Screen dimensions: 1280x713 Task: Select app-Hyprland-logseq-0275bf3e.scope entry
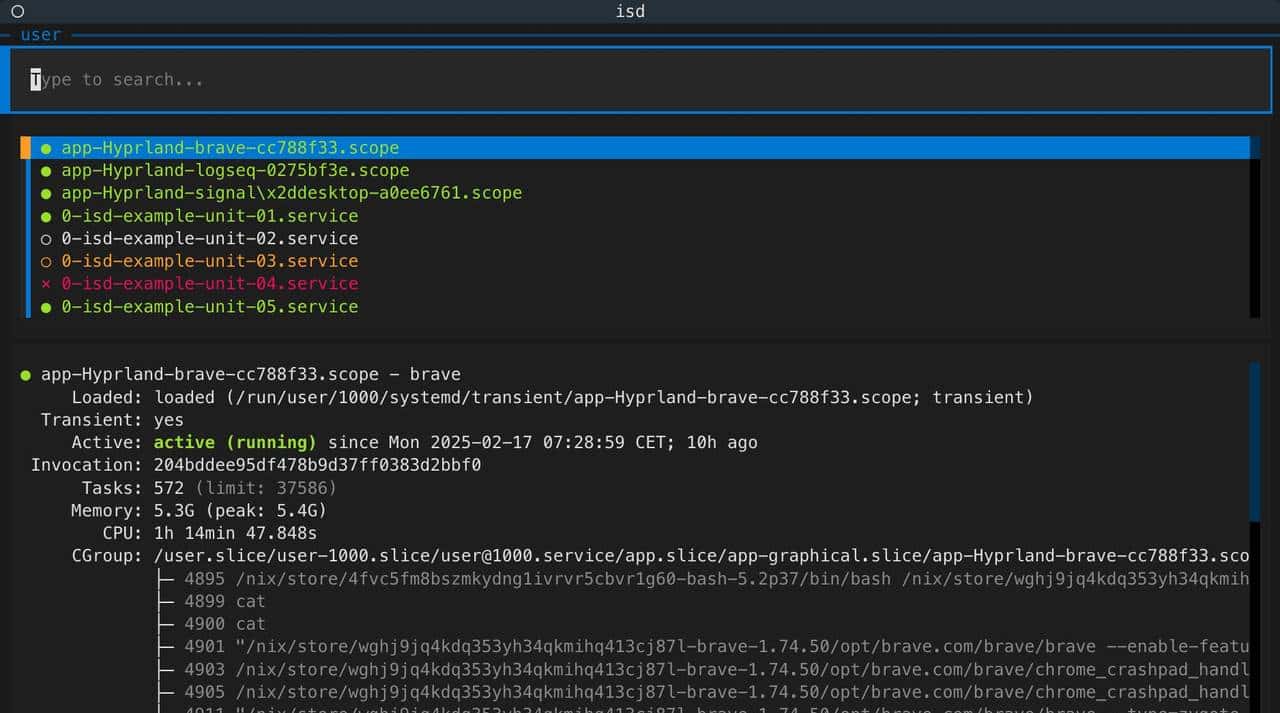coord(235,171)
